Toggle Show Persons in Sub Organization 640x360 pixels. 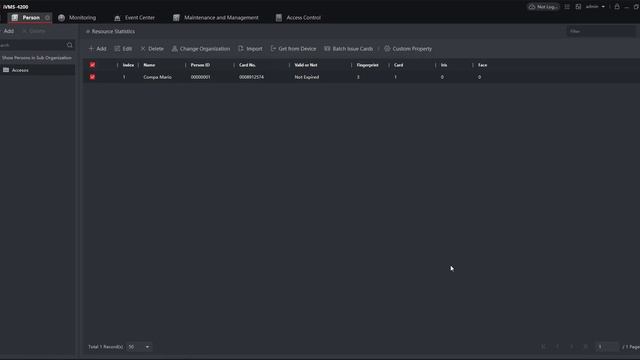click(x=37, y=58)
